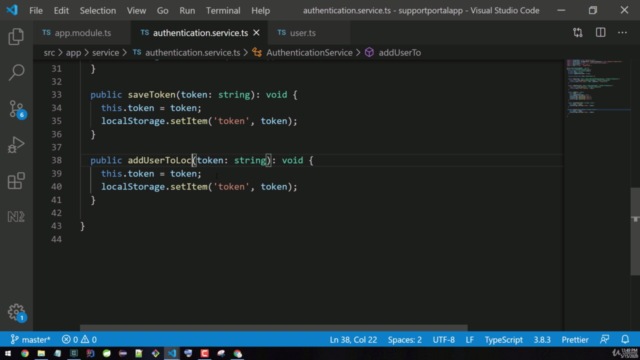Click TypeScript version 3.8.3
The height and width of the screenshot is (360, 640).
[x=542, y=339]
